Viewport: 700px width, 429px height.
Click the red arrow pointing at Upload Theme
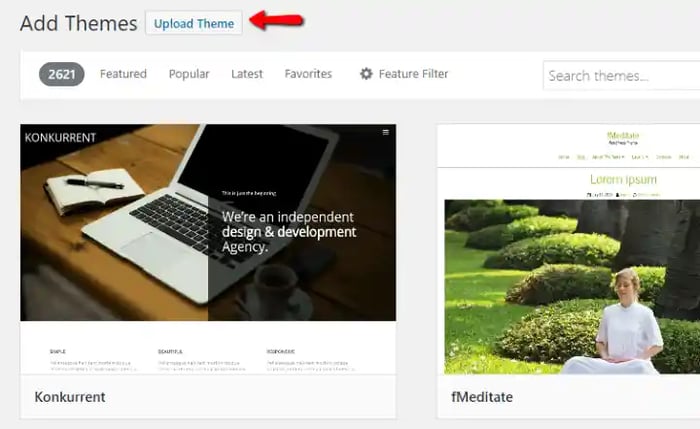[x=276, y=20]
